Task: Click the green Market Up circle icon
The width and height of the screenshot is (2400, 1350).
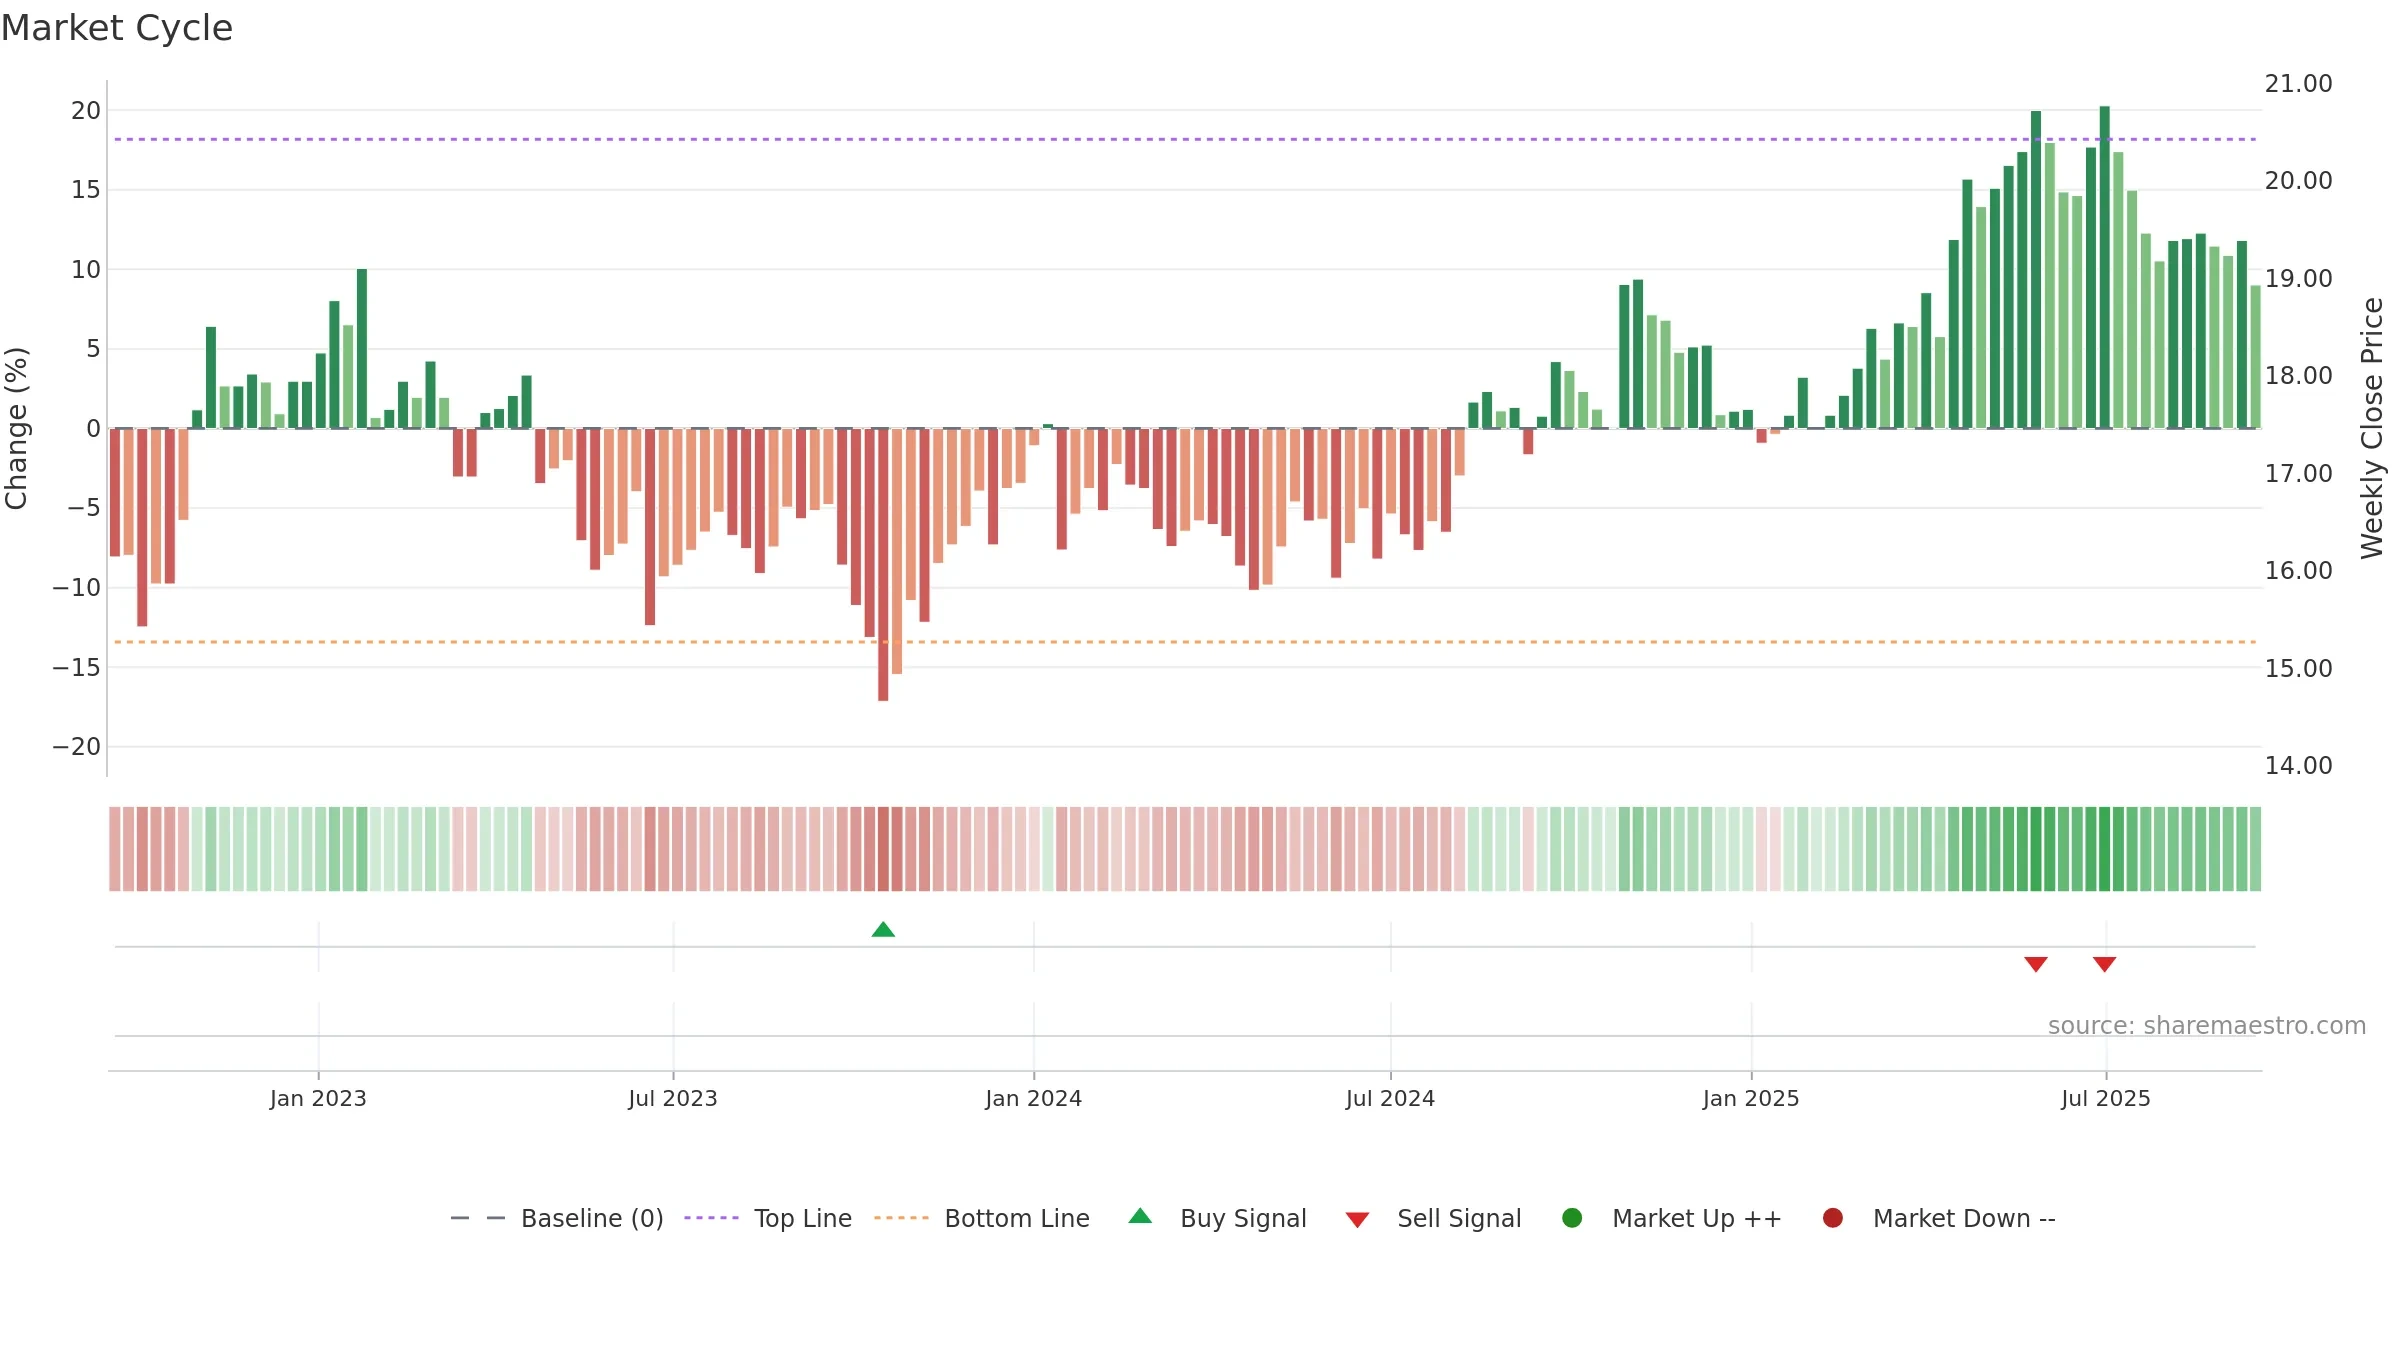Action: click(1572, 1218)
